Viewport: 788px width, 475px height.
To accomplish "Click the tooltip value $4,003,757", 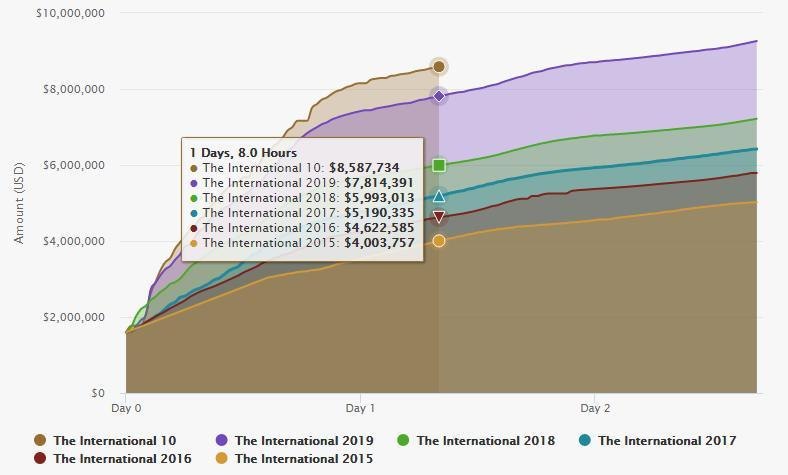I will click(x=379, y=243).
